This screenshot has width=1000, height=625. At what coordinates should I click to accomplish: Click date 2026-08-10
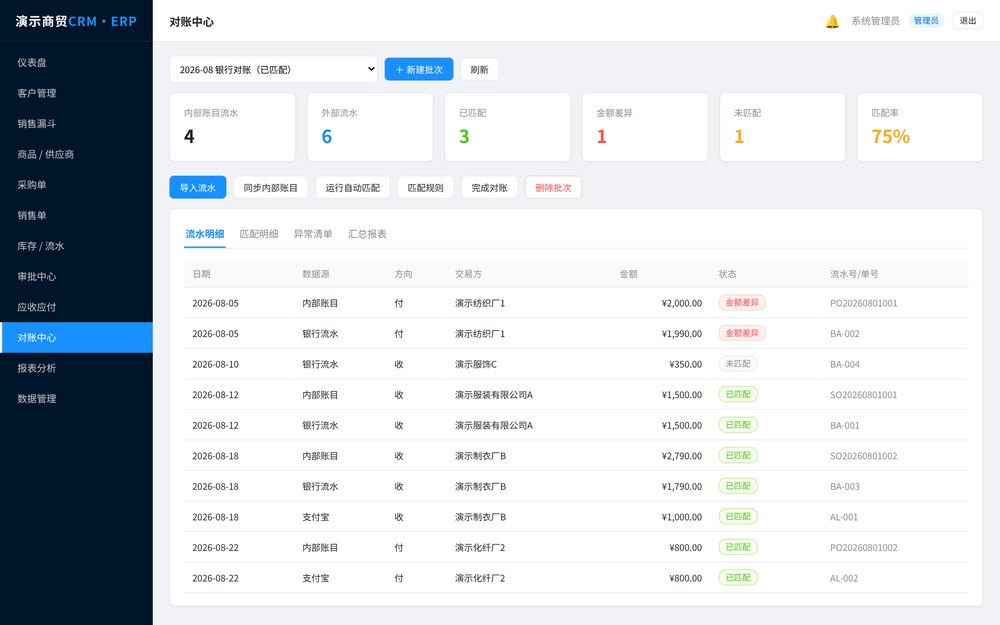tap(216, 365)
